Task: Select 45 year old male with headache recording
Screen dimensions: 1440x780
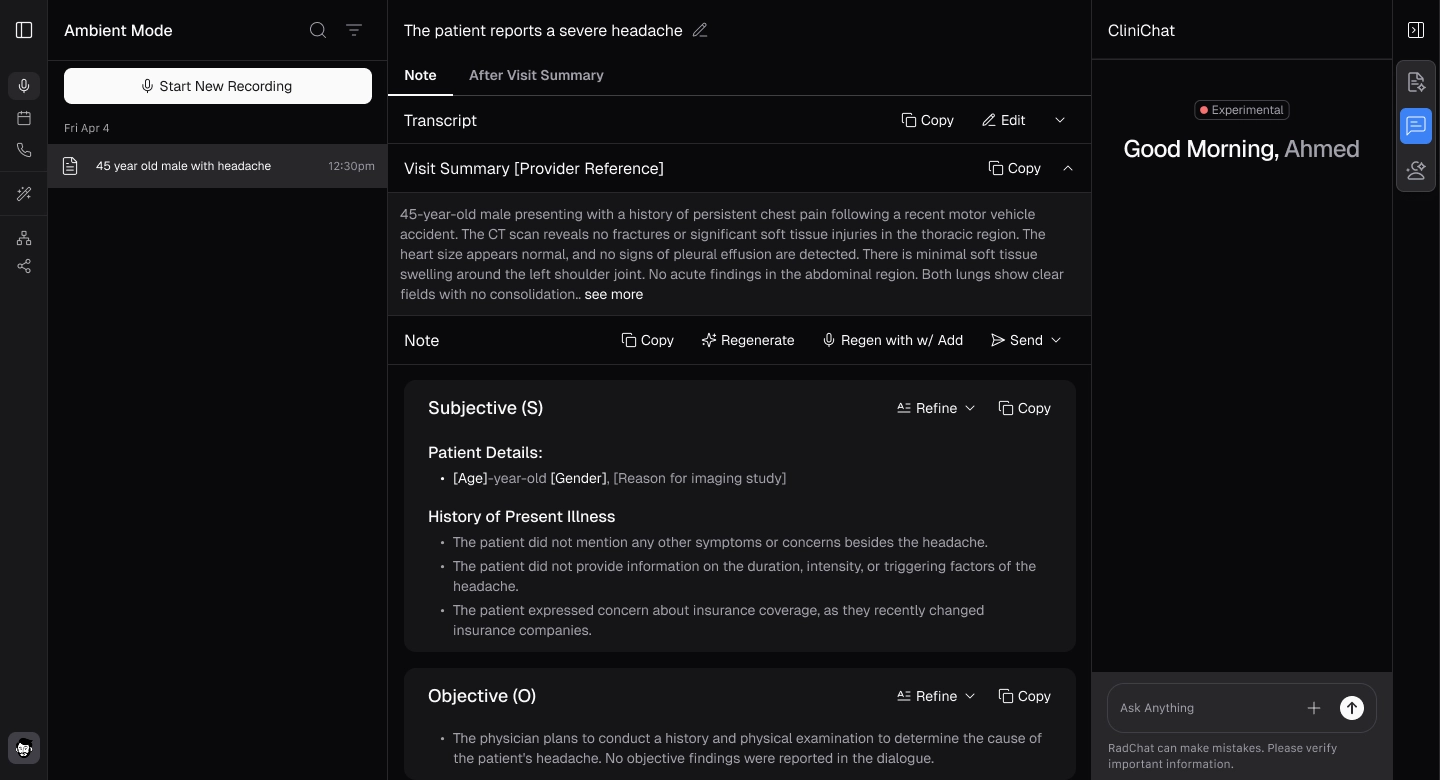Action: (218, 166)
